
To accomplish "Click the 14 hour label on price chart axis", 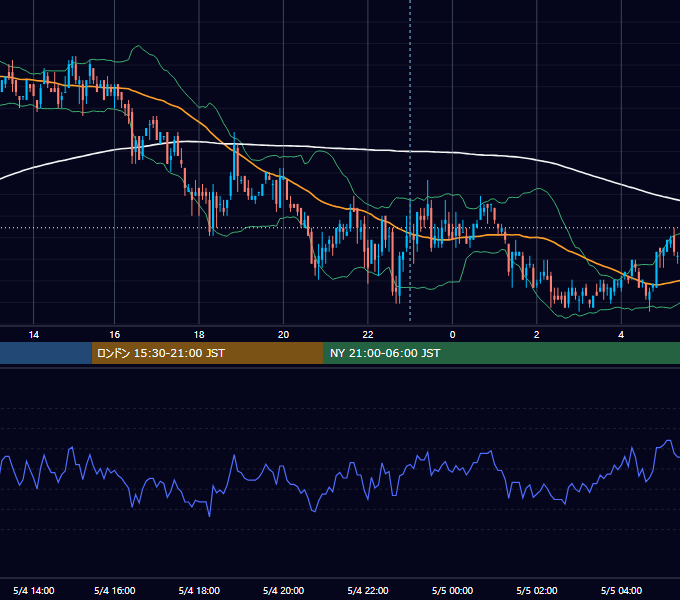I will (33, 335).
